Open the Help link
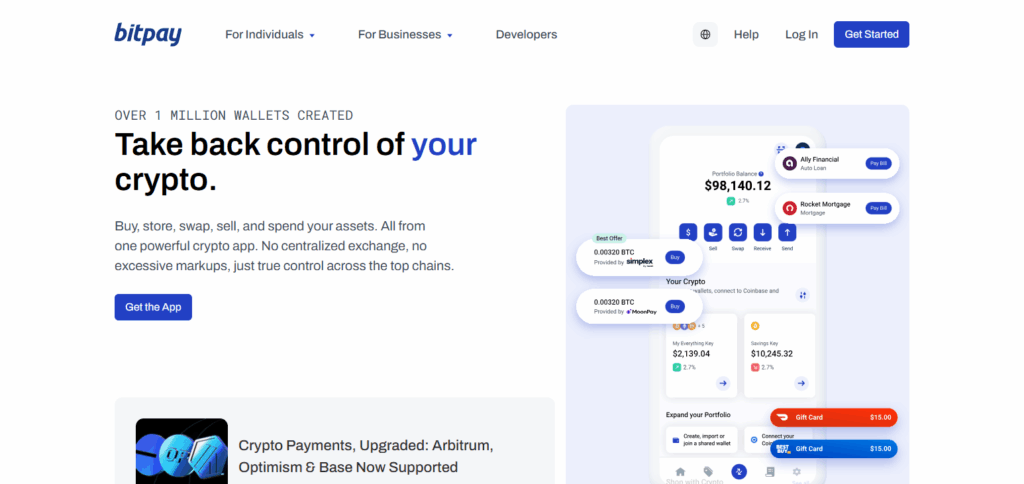Viewport: 1024px width, 484px height. pyautogui.click(x=746, y=35)
